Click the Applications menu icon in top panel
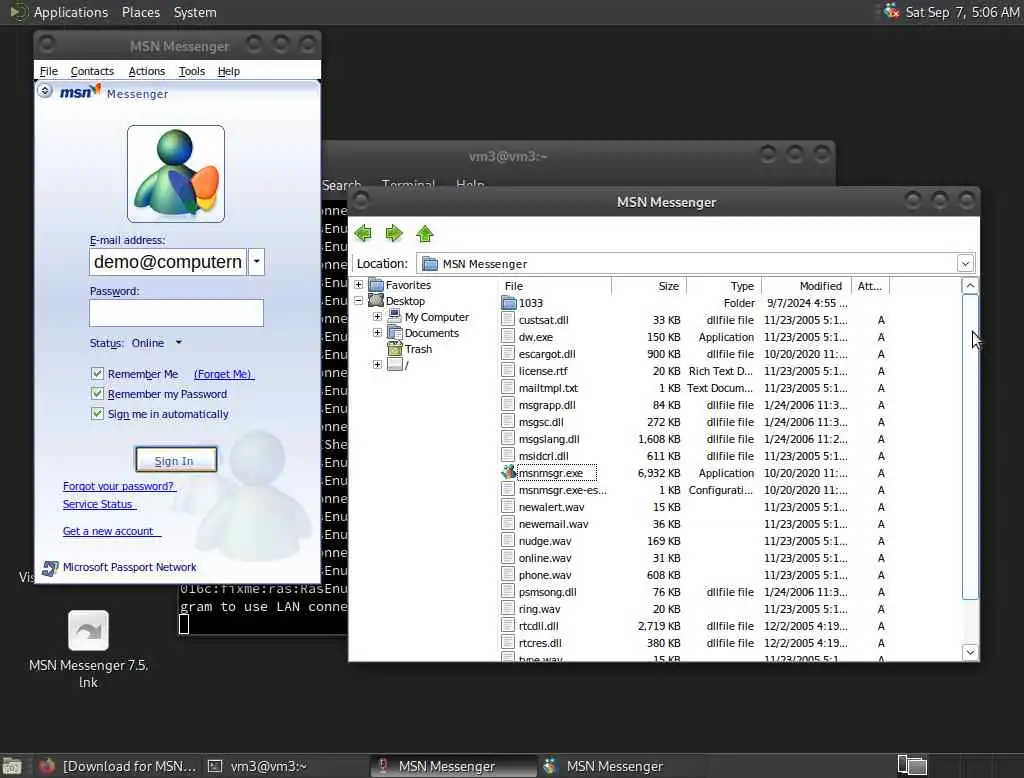The image size is (1024, 778). tap(18, 12)
